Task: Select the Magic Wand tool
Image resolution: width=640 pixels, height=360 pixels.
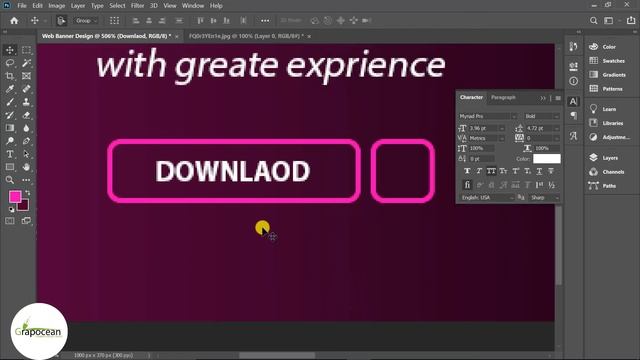Action: tap(26, 63)
